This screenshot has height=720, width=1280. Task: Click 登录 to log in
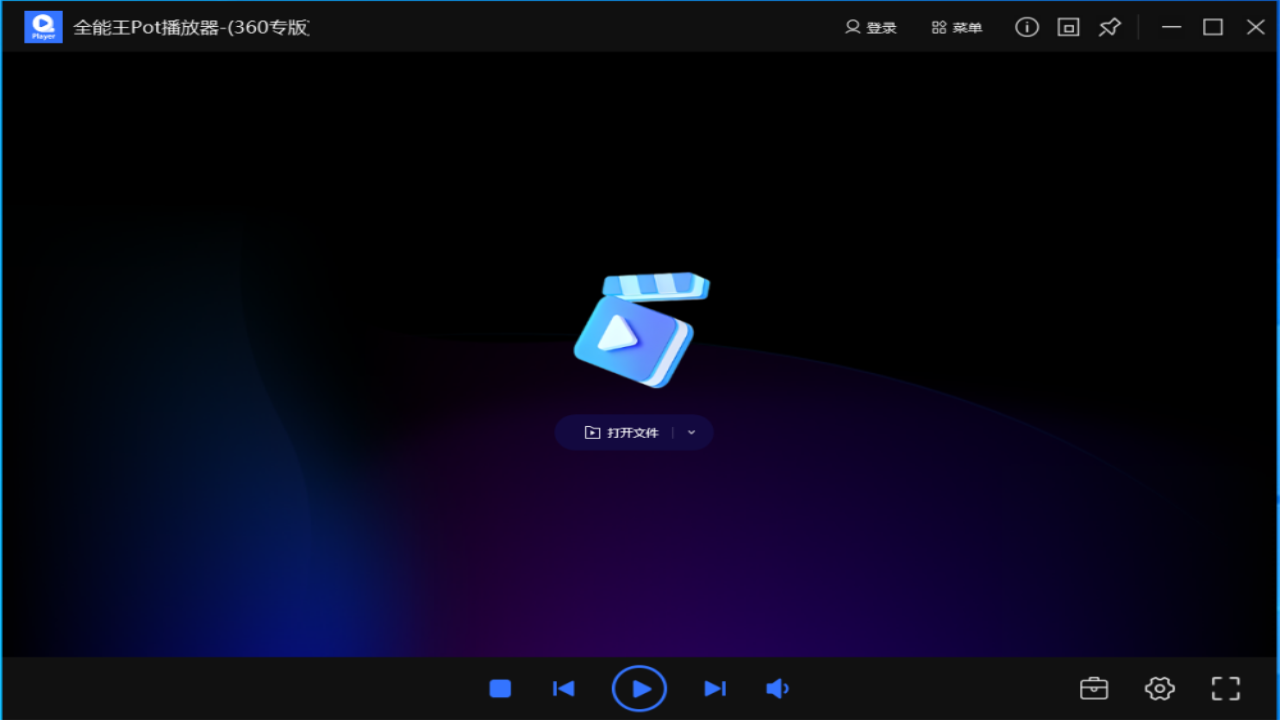tap(870, 27)
